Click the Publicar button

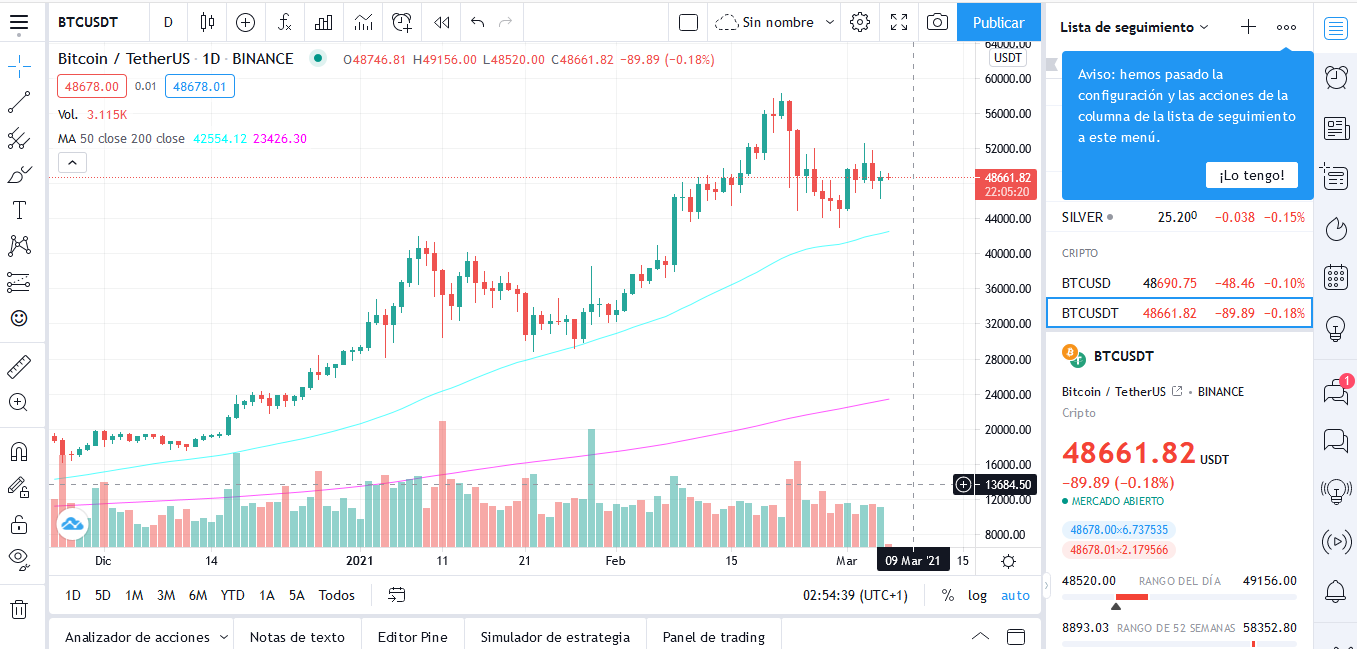point(998,22)
